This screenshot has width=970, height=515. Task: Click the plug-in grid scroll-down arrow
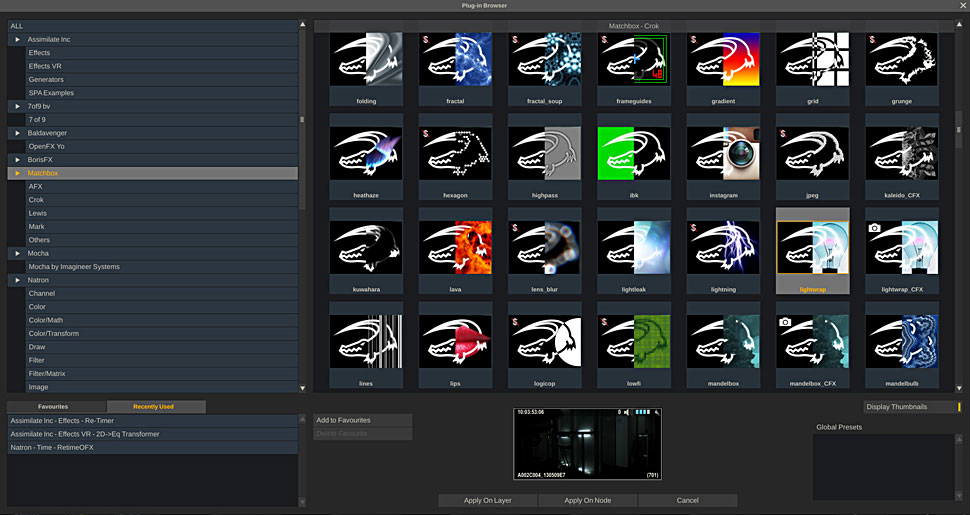pyautogui.click(x=959, y=388)
